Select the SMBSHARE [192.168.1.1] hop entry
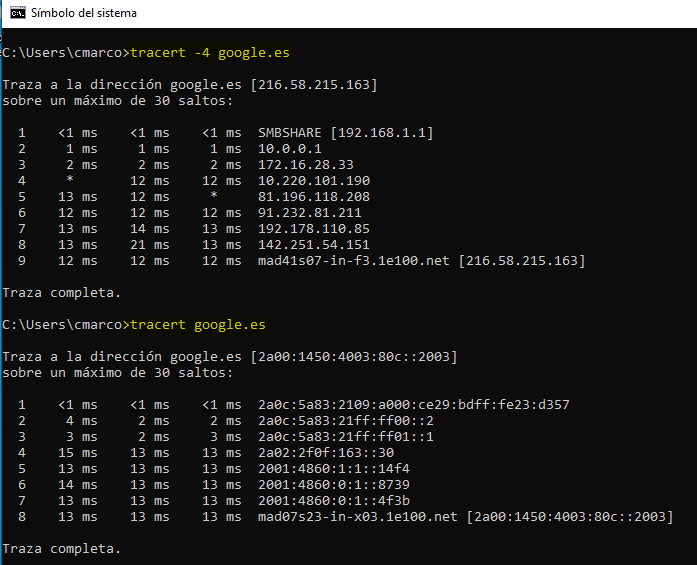 (x=345, y=133)
